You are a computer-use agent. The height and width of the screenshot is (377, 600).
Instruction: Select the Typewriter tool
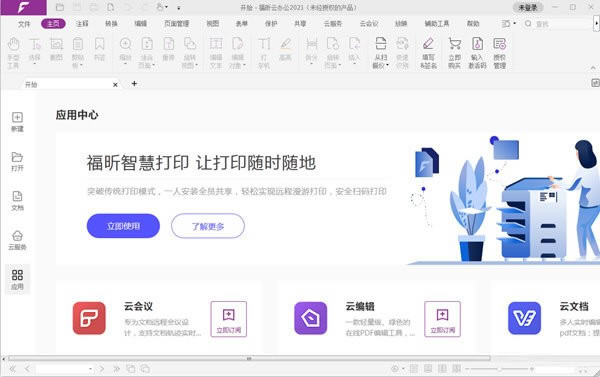(x=264, y=53)
